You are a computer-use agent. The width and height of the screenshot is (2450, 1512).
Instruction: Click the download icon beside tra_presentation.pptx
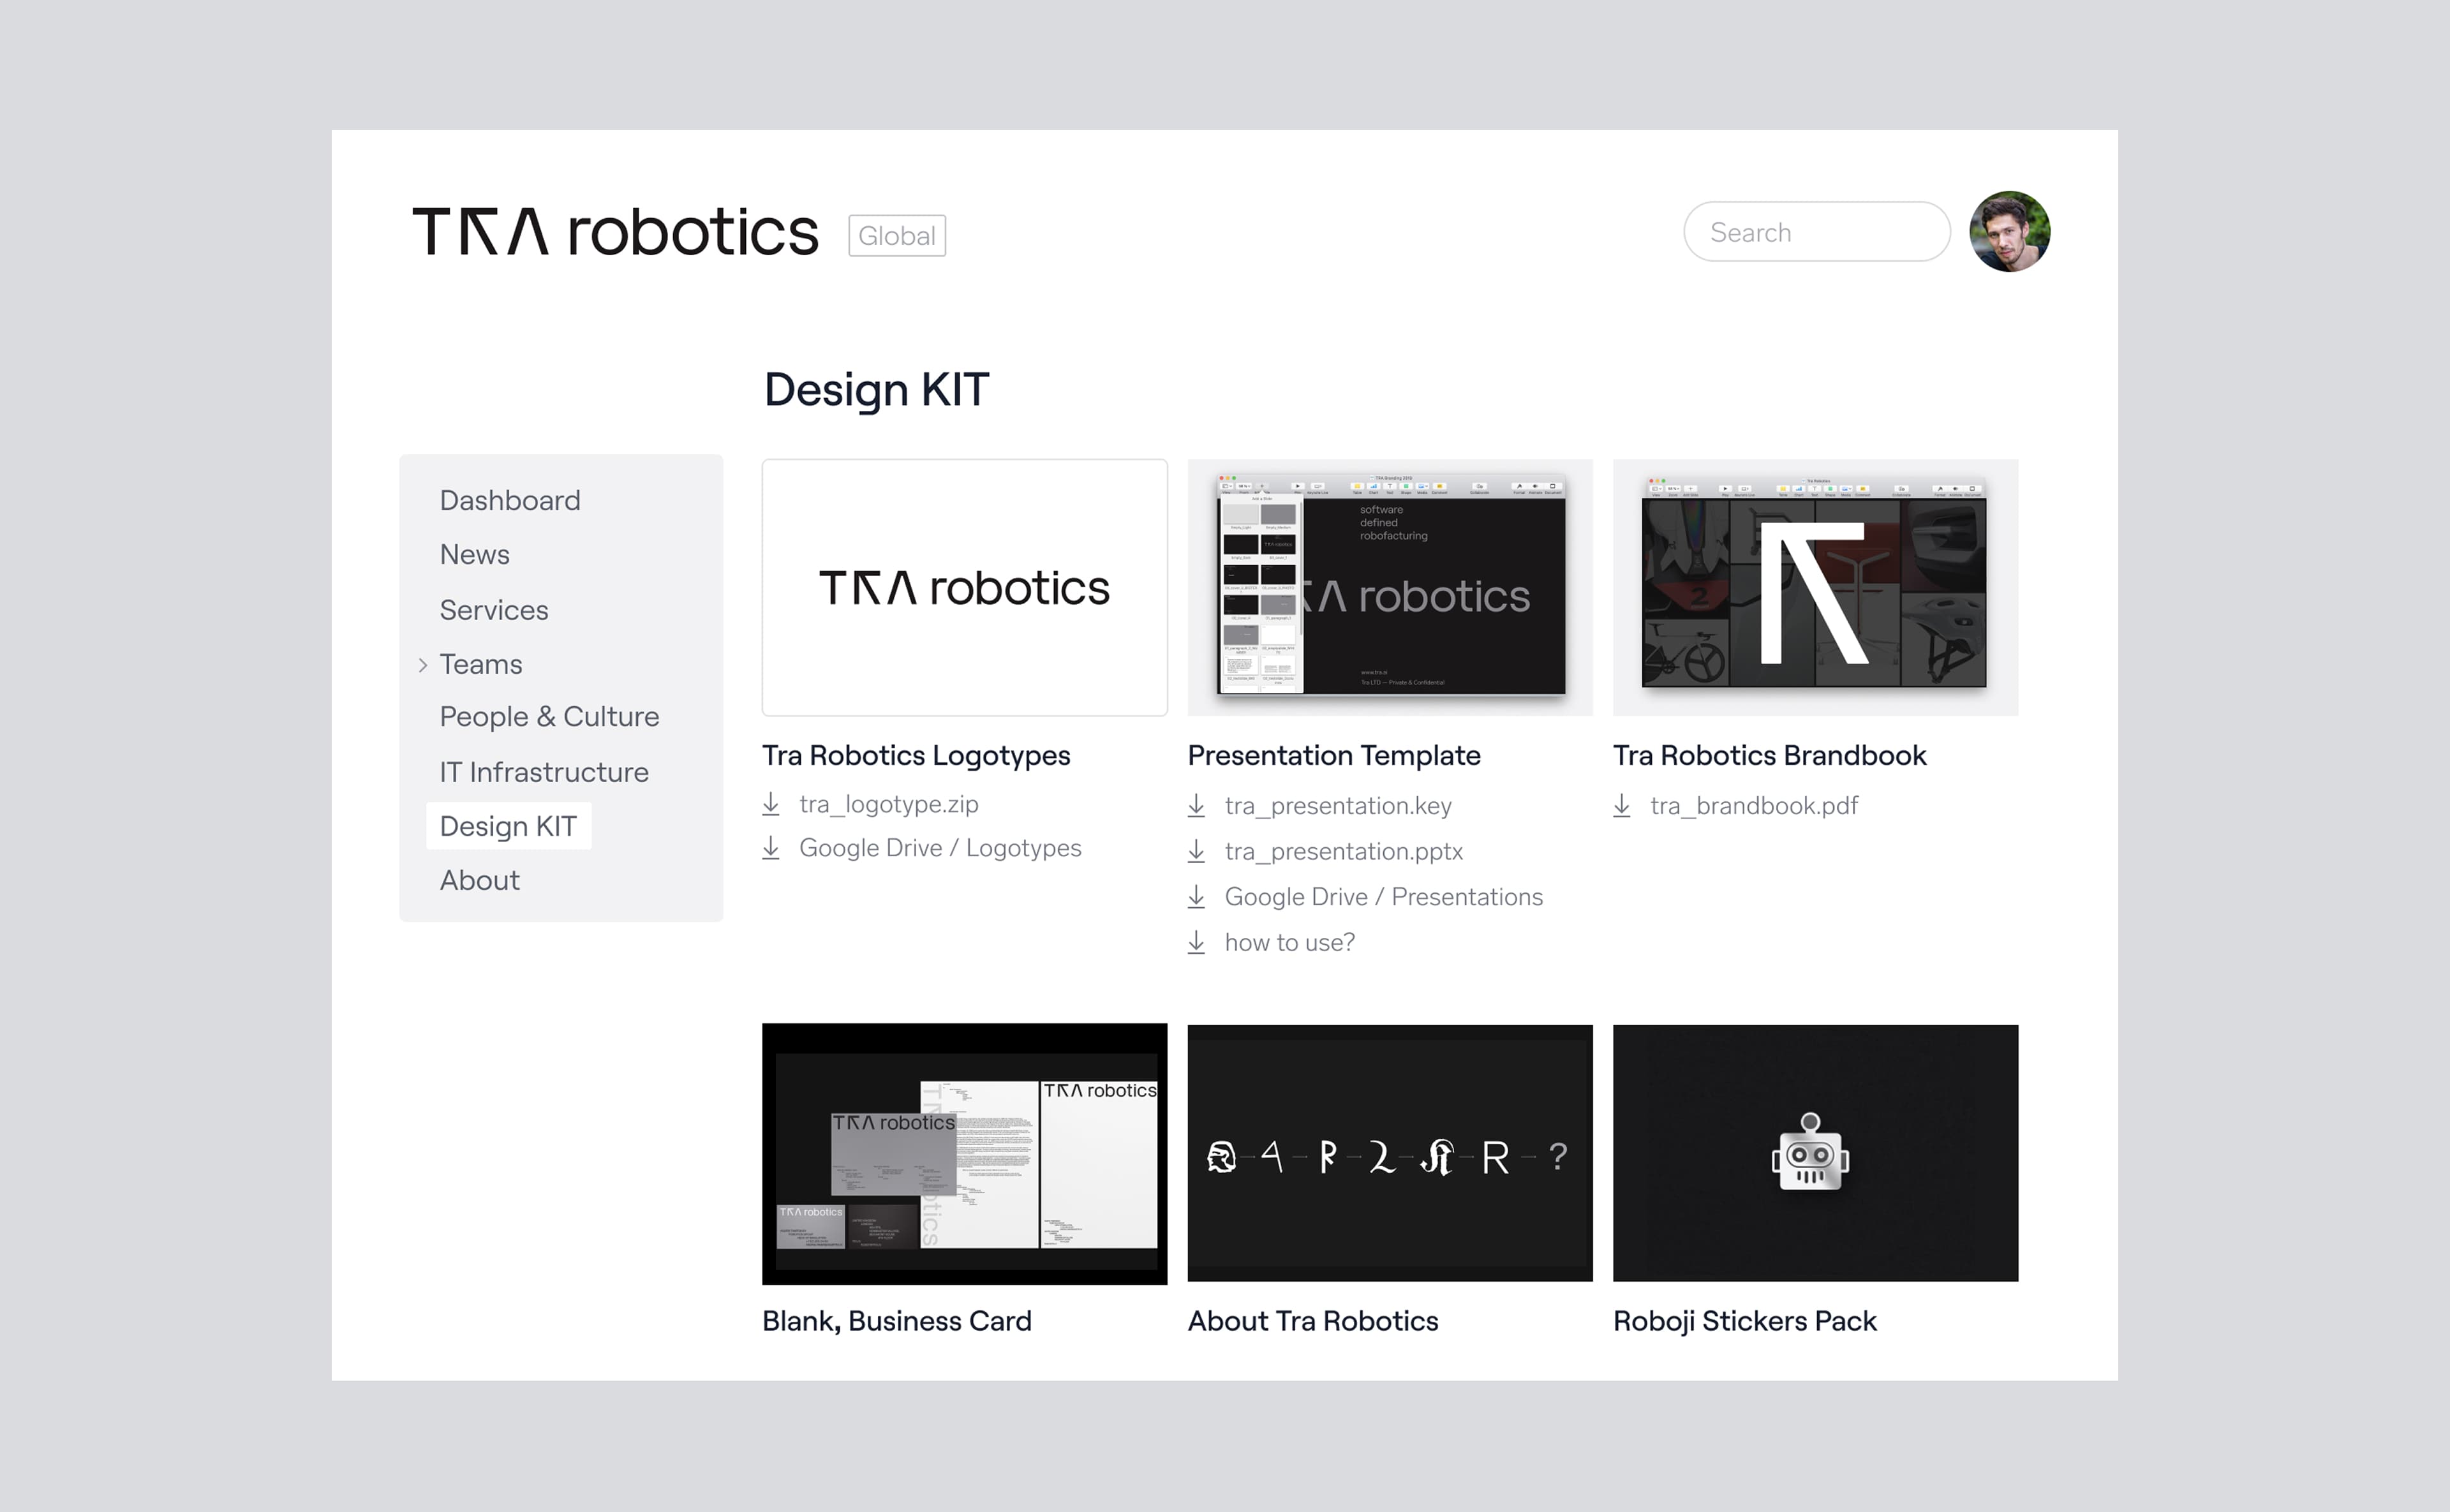[x=1198, y=851]
